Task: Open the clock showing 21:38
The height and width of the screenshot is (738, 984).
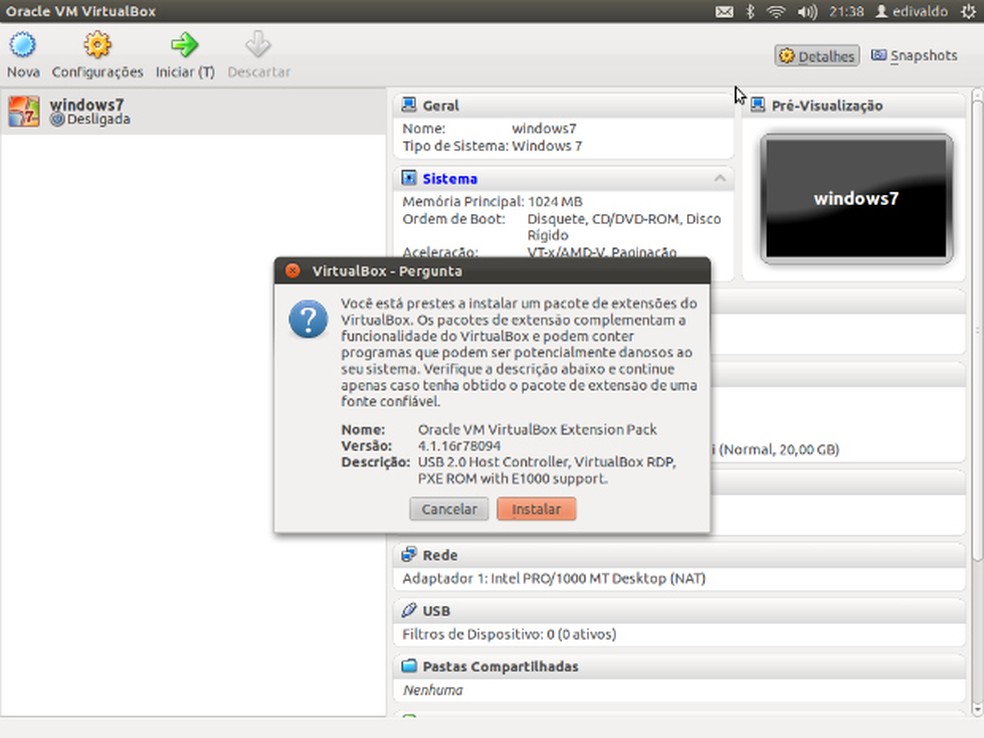Action: [846, 11]
